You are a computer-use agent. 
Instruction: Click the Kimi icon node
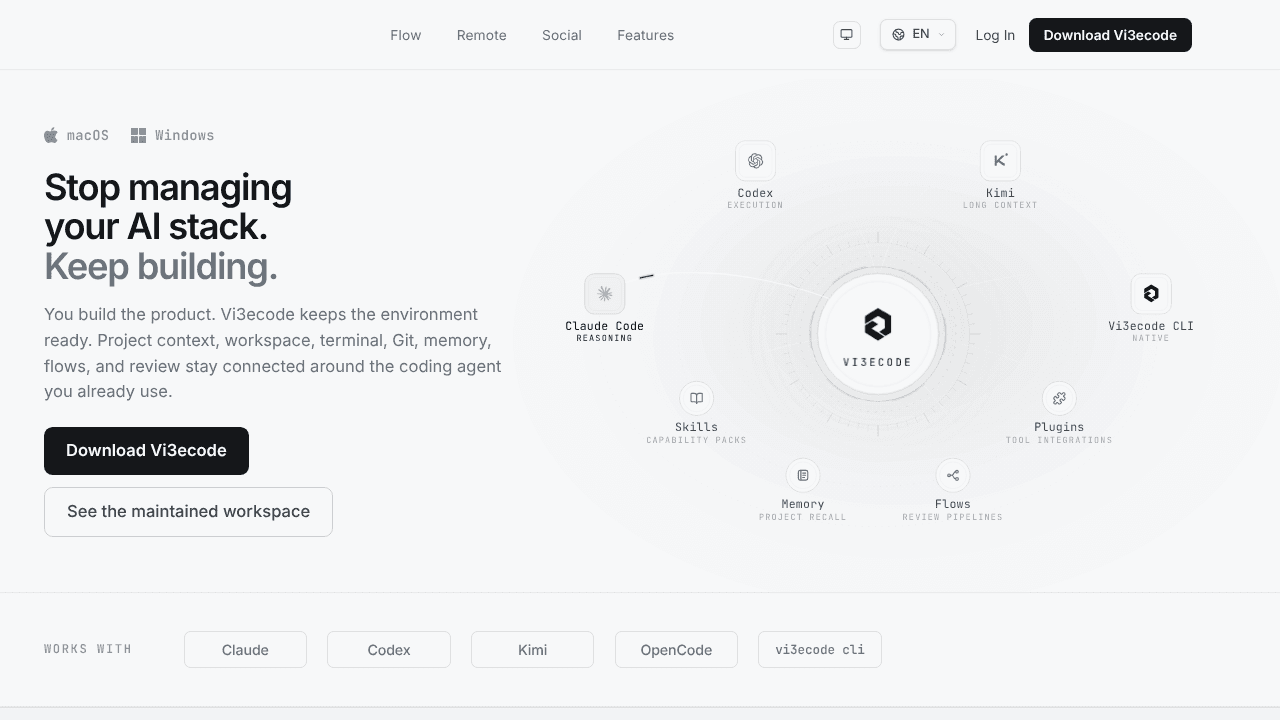click(x=1000, y=161)
